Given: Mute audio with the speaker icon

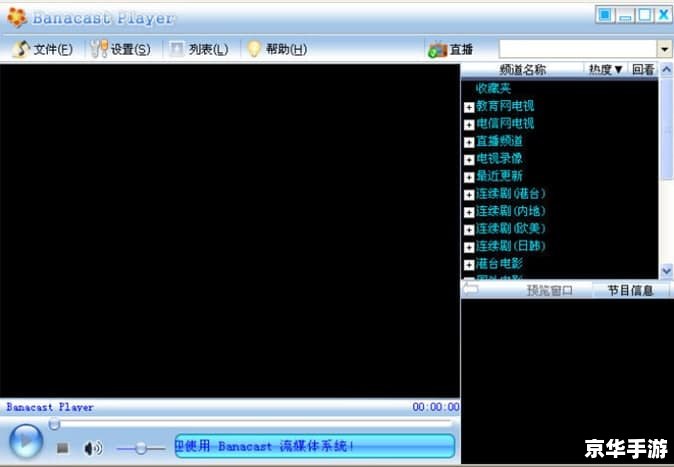Looking at the screenshot, I should pyautogui.click(x=93, y=448).
